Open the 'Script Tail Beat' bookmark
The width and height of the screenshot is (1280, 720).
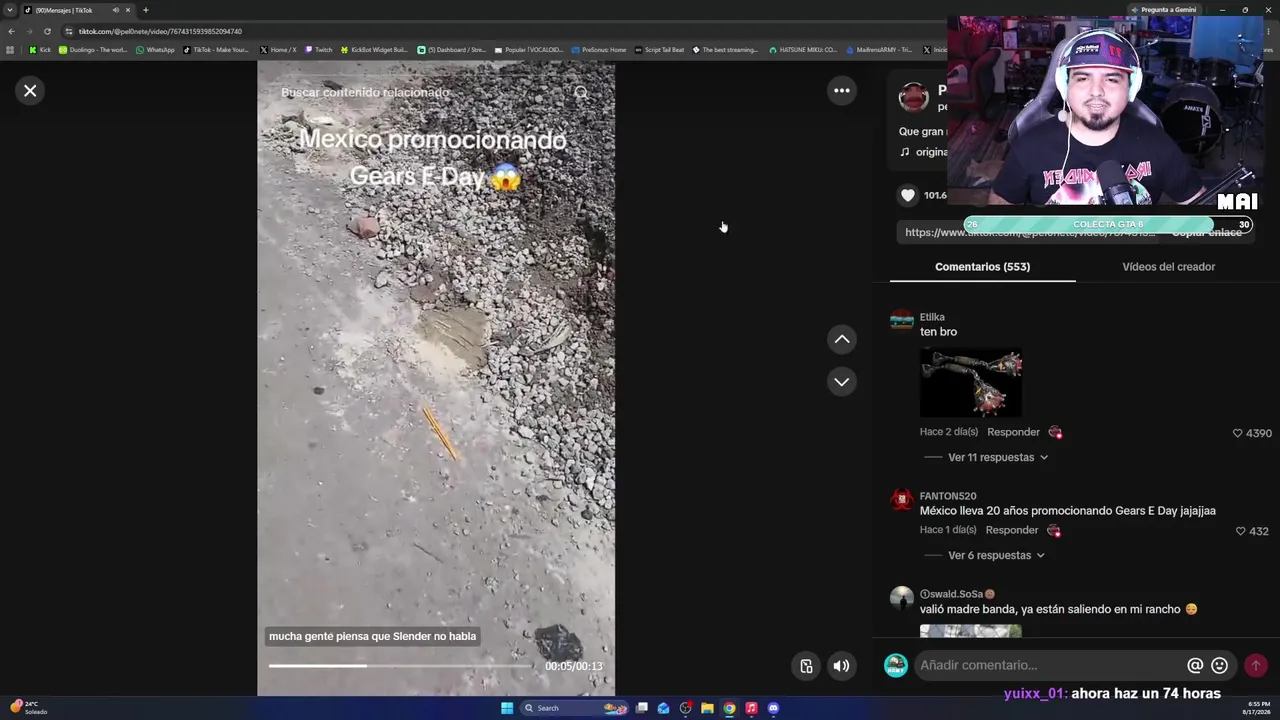pyautogui.click(x=660, y=50)
